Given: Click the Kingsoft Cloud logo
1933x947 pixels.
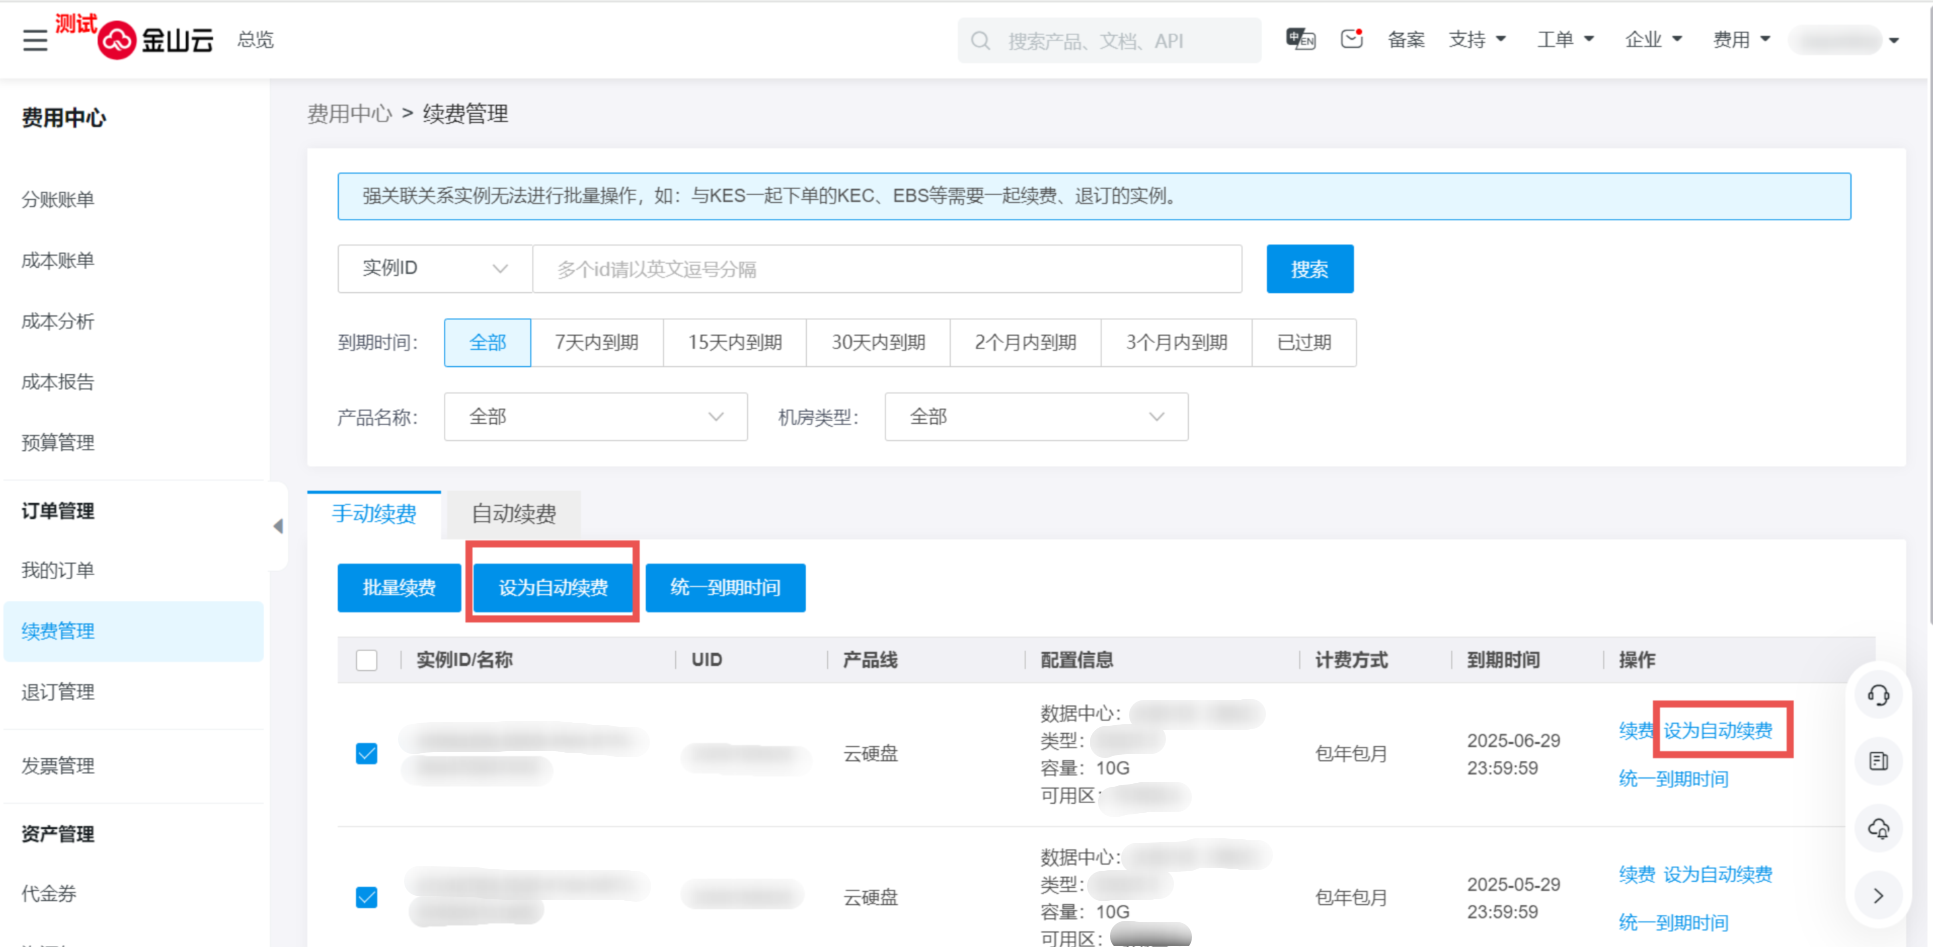Looking at the screenshot, I should click(x=156, y=40).
